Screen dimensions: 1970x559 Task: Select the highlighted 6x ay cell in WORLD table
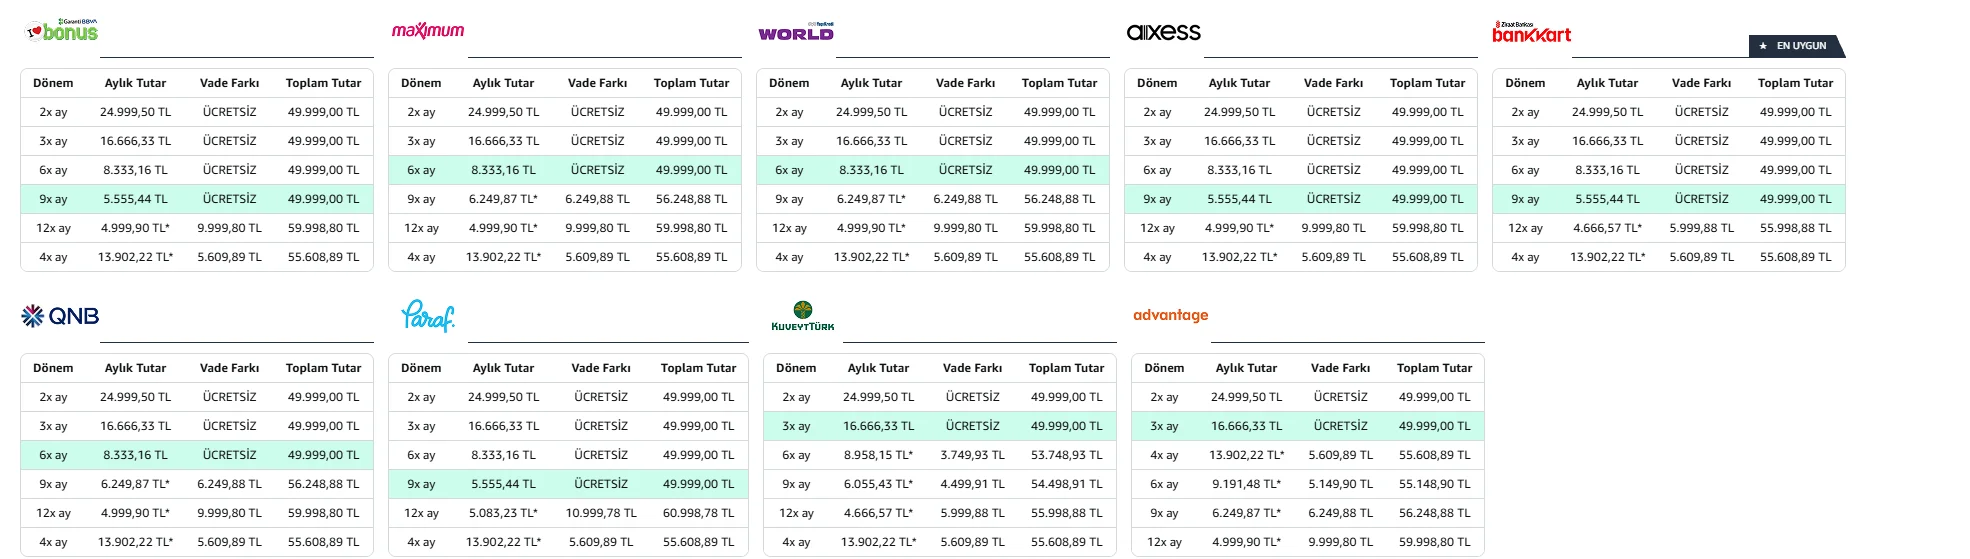click(x=789, y=170)
